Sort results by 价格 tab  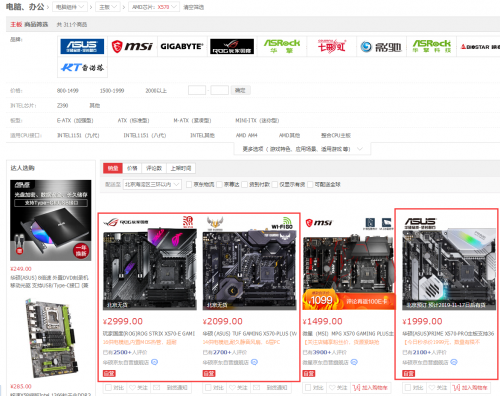[x=132, y=168]
